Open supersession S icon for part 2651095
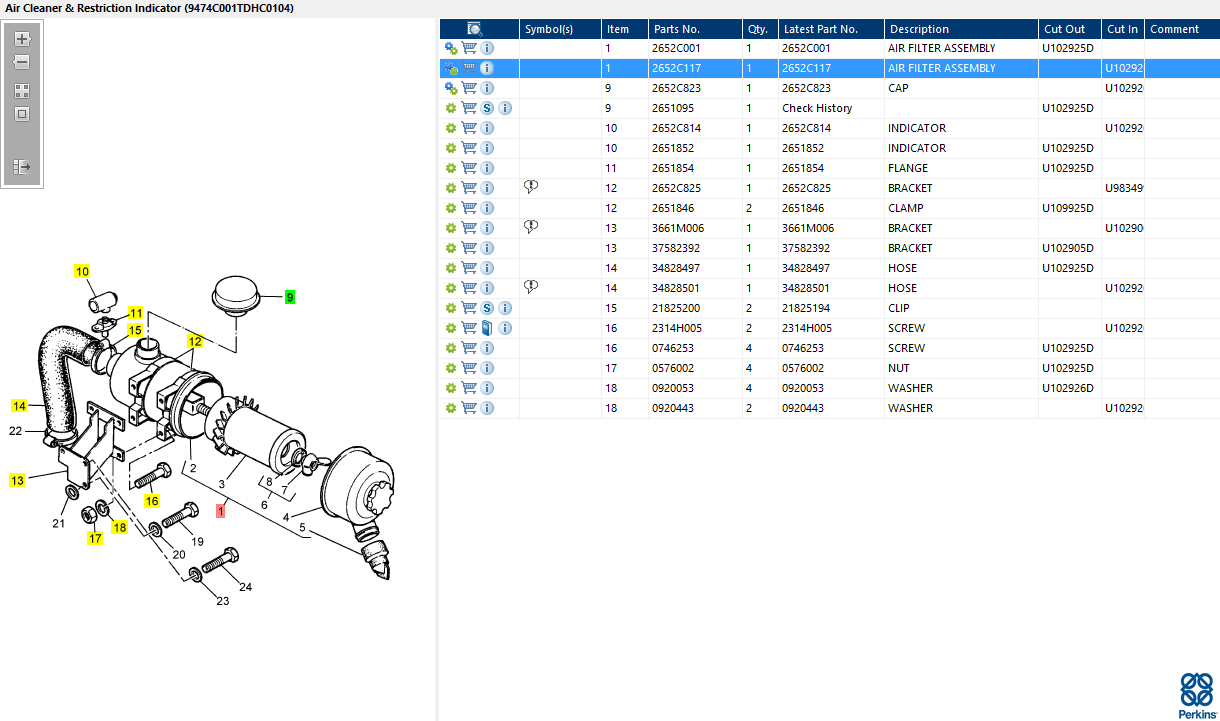1220x721 pixels. point(487,108)
